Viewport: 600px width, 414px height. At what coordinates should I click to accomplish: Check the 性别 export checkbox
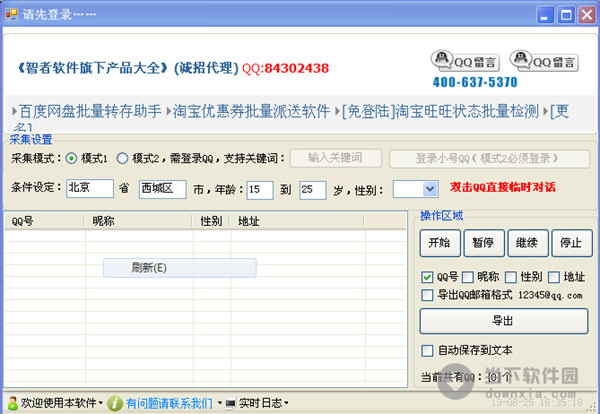click(511, 277)
